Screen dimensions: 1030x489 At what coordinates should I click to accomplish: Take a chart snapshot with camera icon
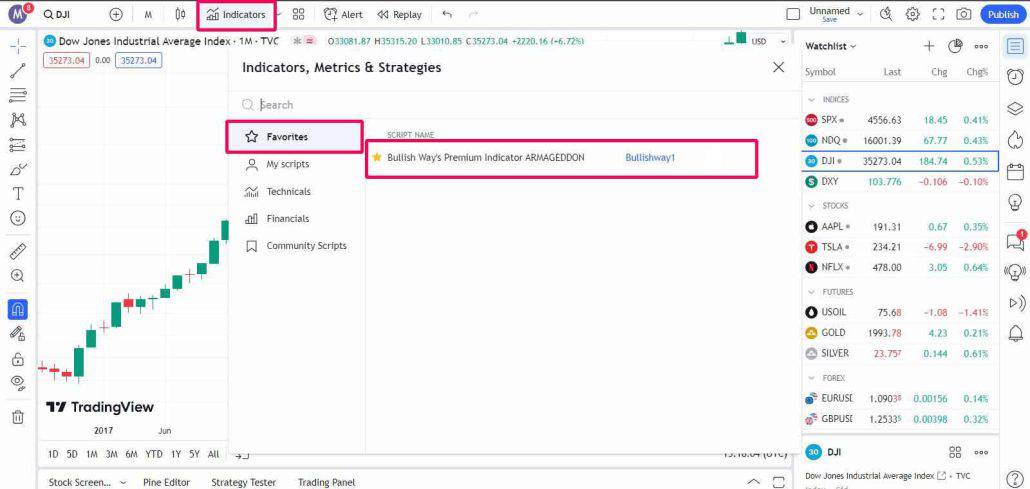[x=964, y=14]
